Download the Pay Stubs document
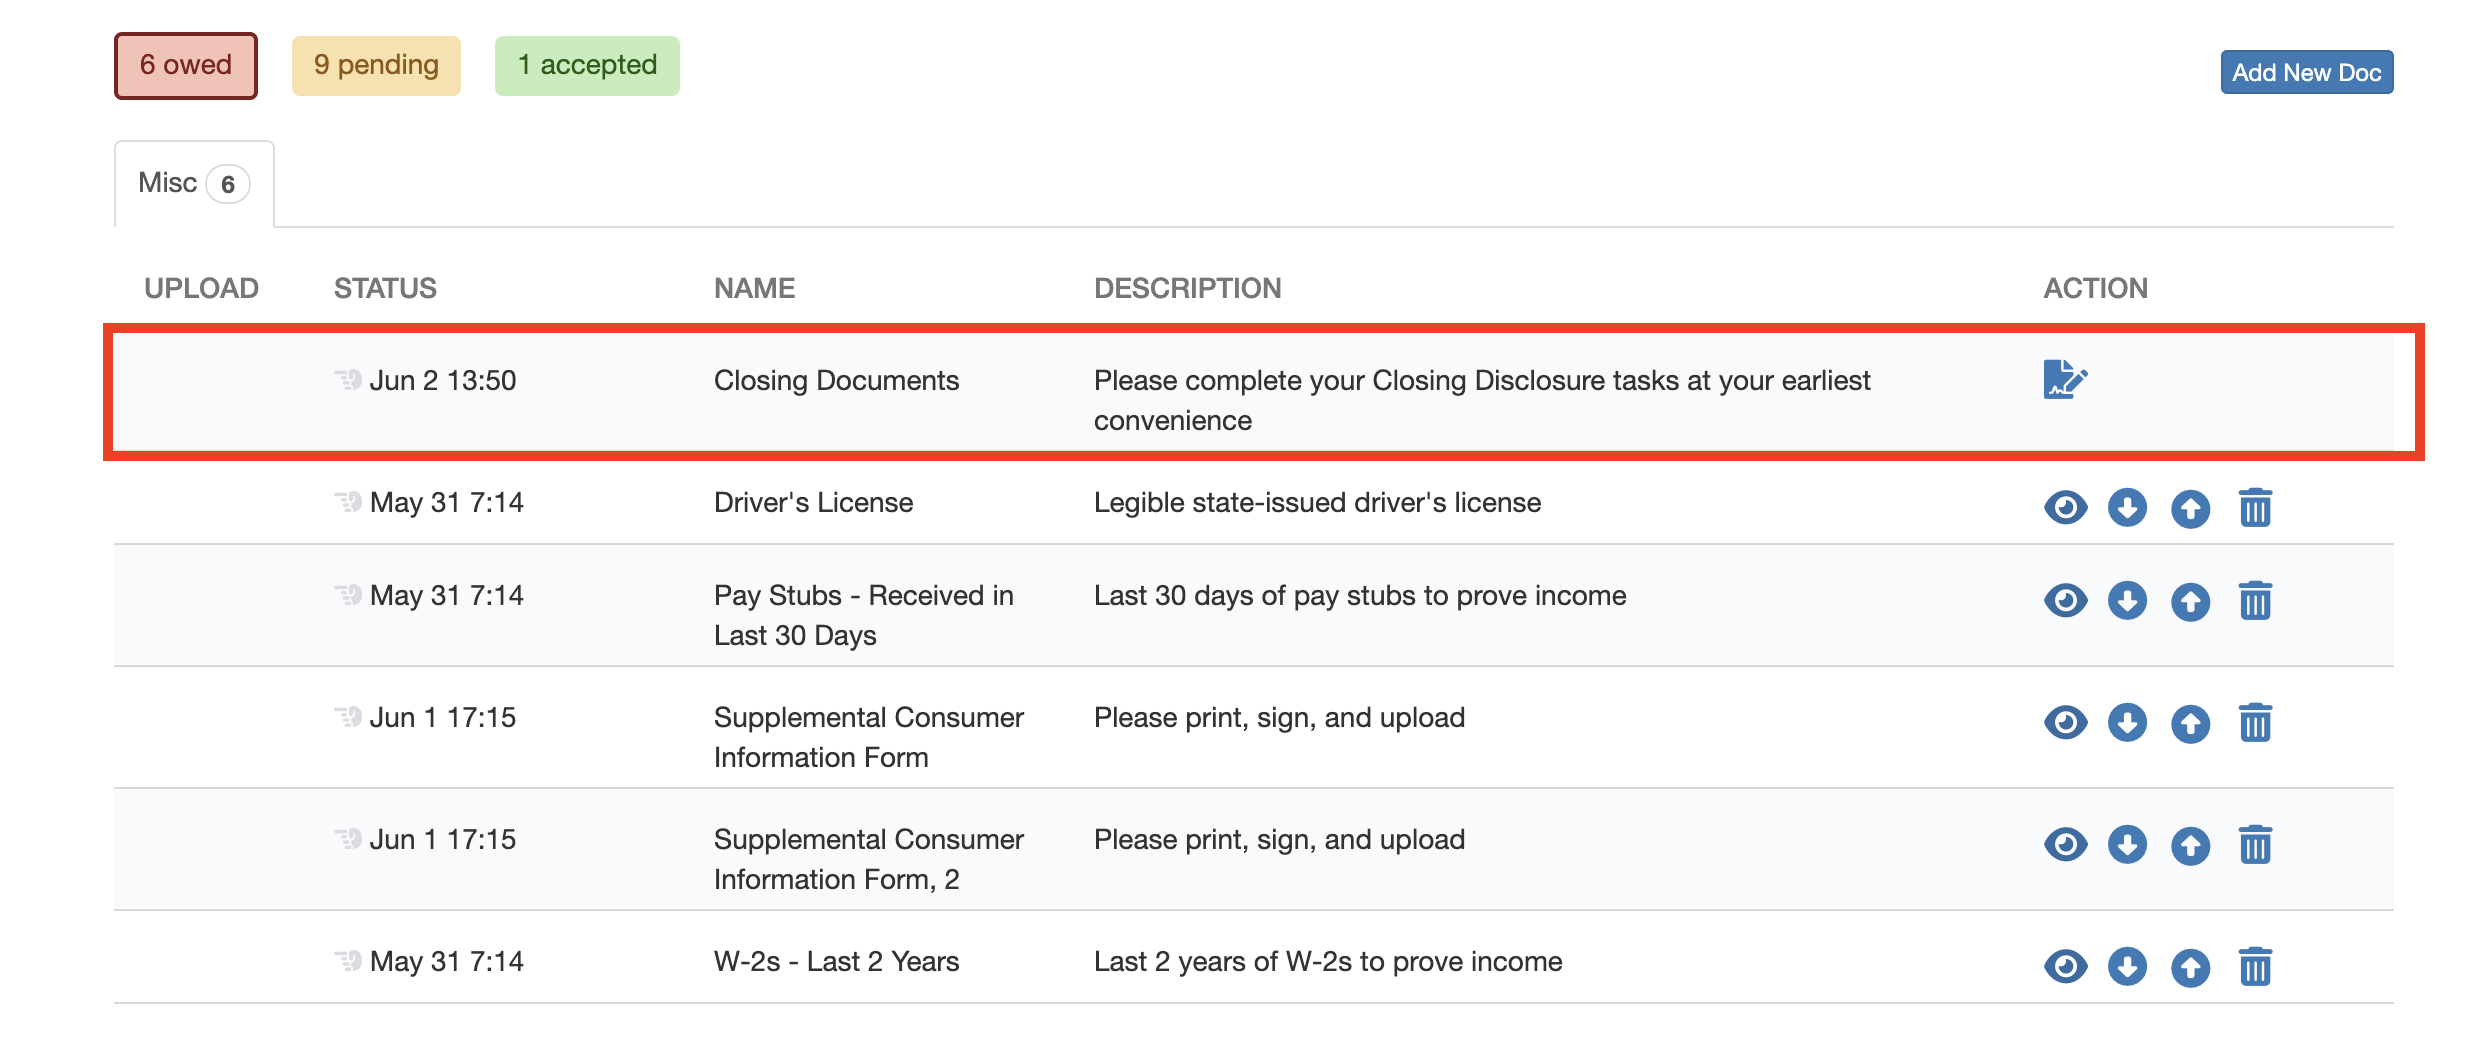 (2127, 601)
